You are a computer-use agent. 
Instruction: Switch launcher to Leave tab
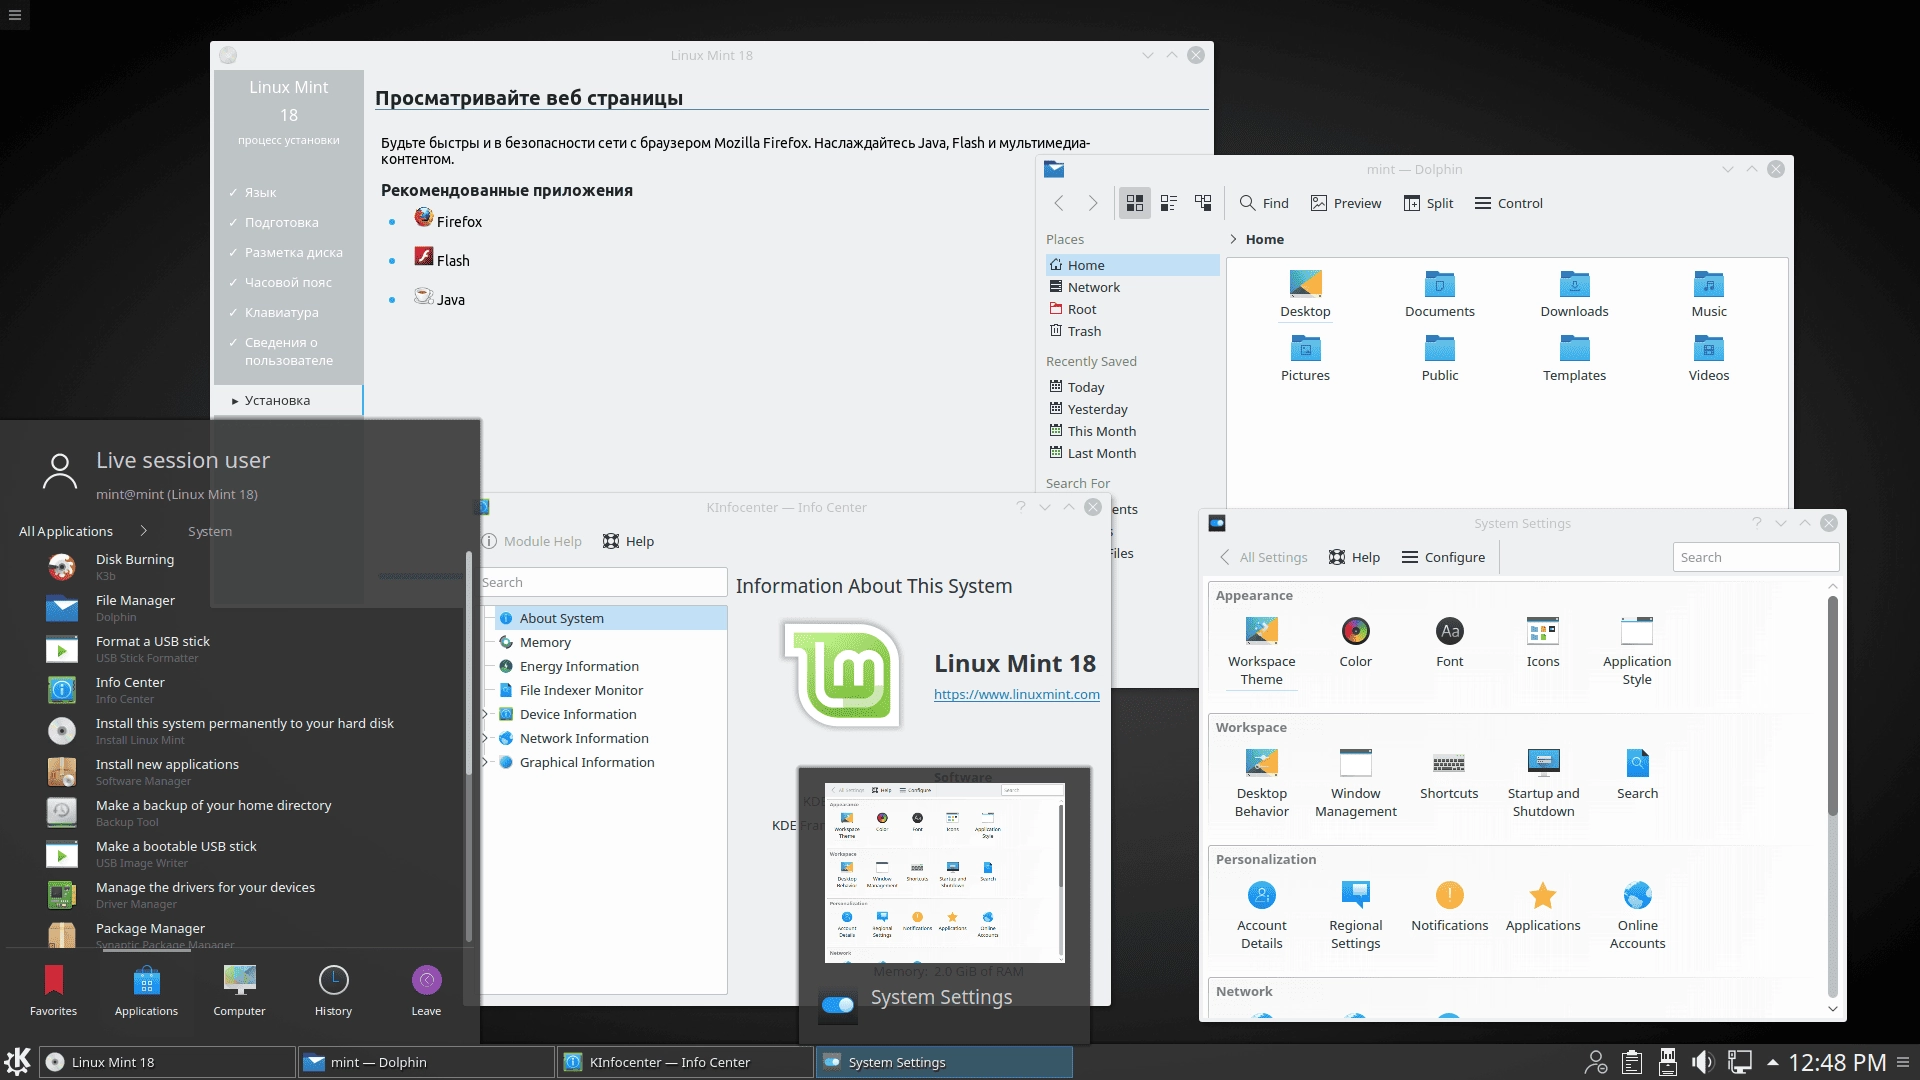(x=426, y=990)
